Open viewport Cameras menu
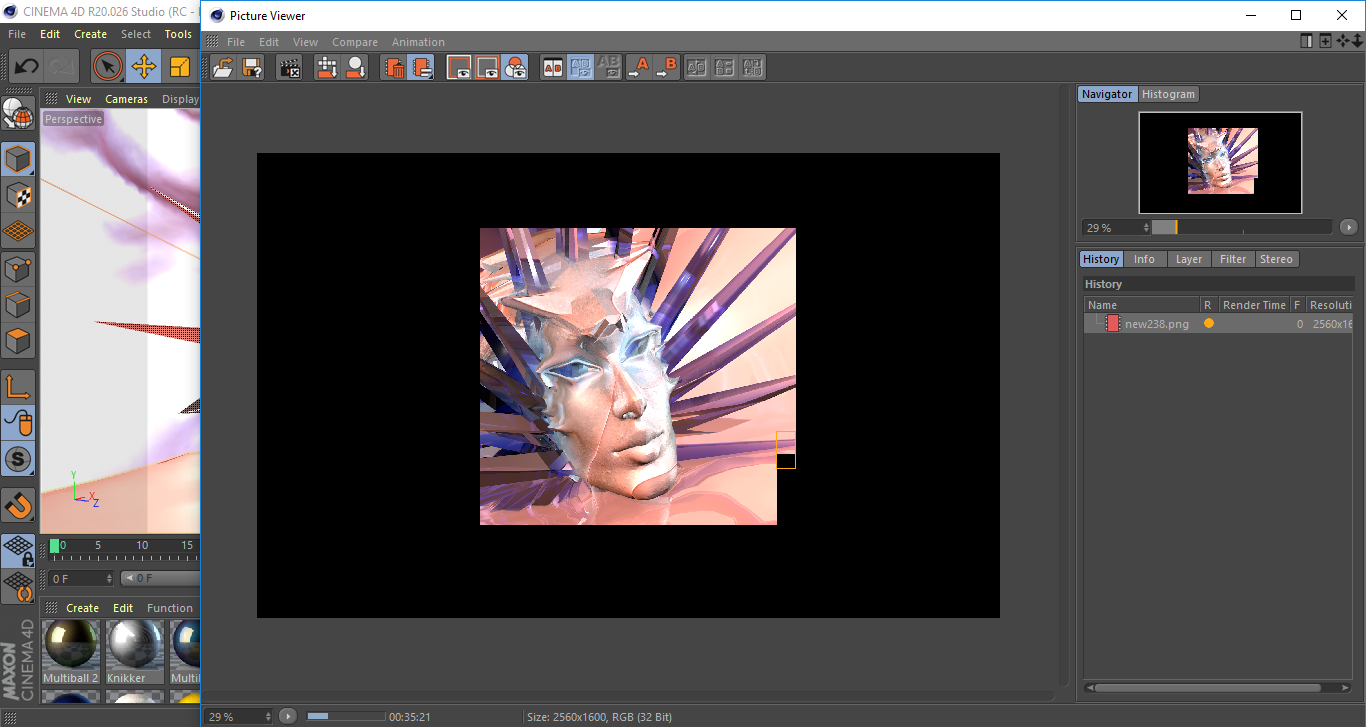 (127, 99)
